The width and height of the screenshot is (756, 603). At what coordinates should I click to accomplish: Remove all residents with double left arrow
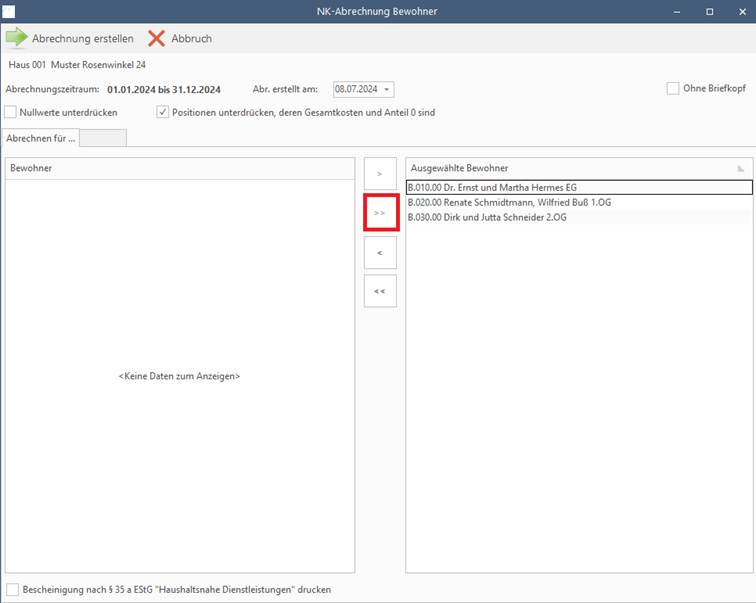pyautogui.click(x=380, y=291)
